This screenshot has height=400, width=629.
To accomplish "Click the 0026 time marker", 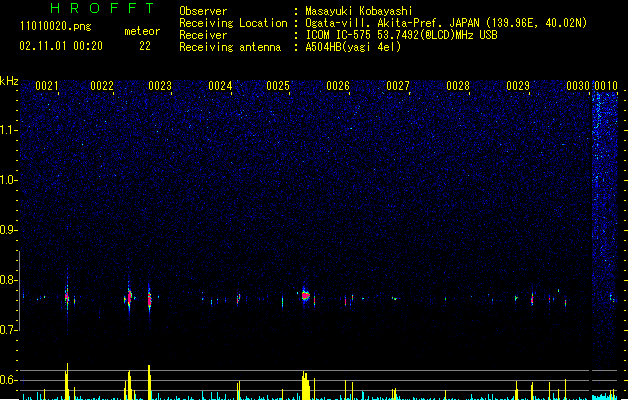I will (x=338, y=86).
